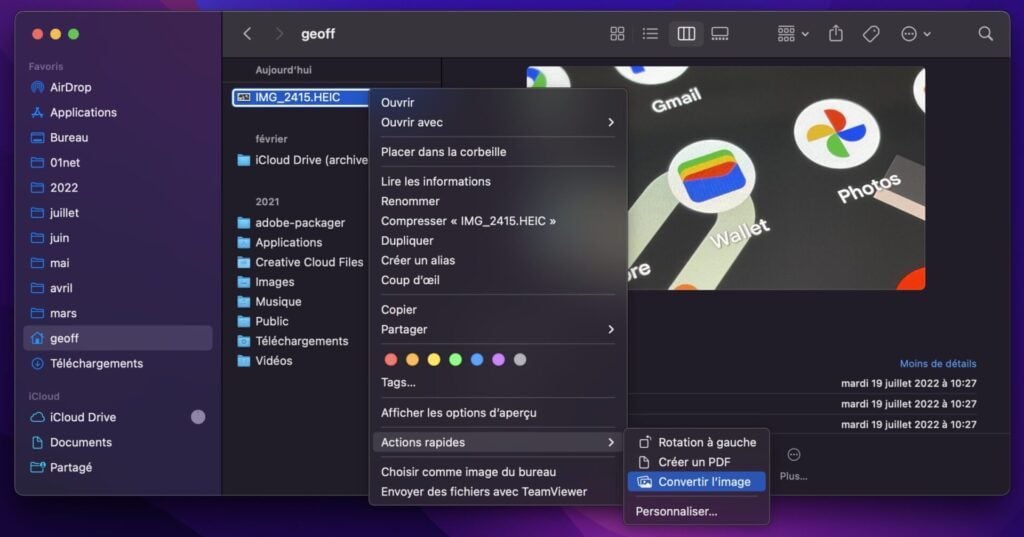Image resolution: width=1024 pixels, height=537 pixels.
Task: Open the ellipsis actions menu in toolbar
Action: click(x=916, y=34)
